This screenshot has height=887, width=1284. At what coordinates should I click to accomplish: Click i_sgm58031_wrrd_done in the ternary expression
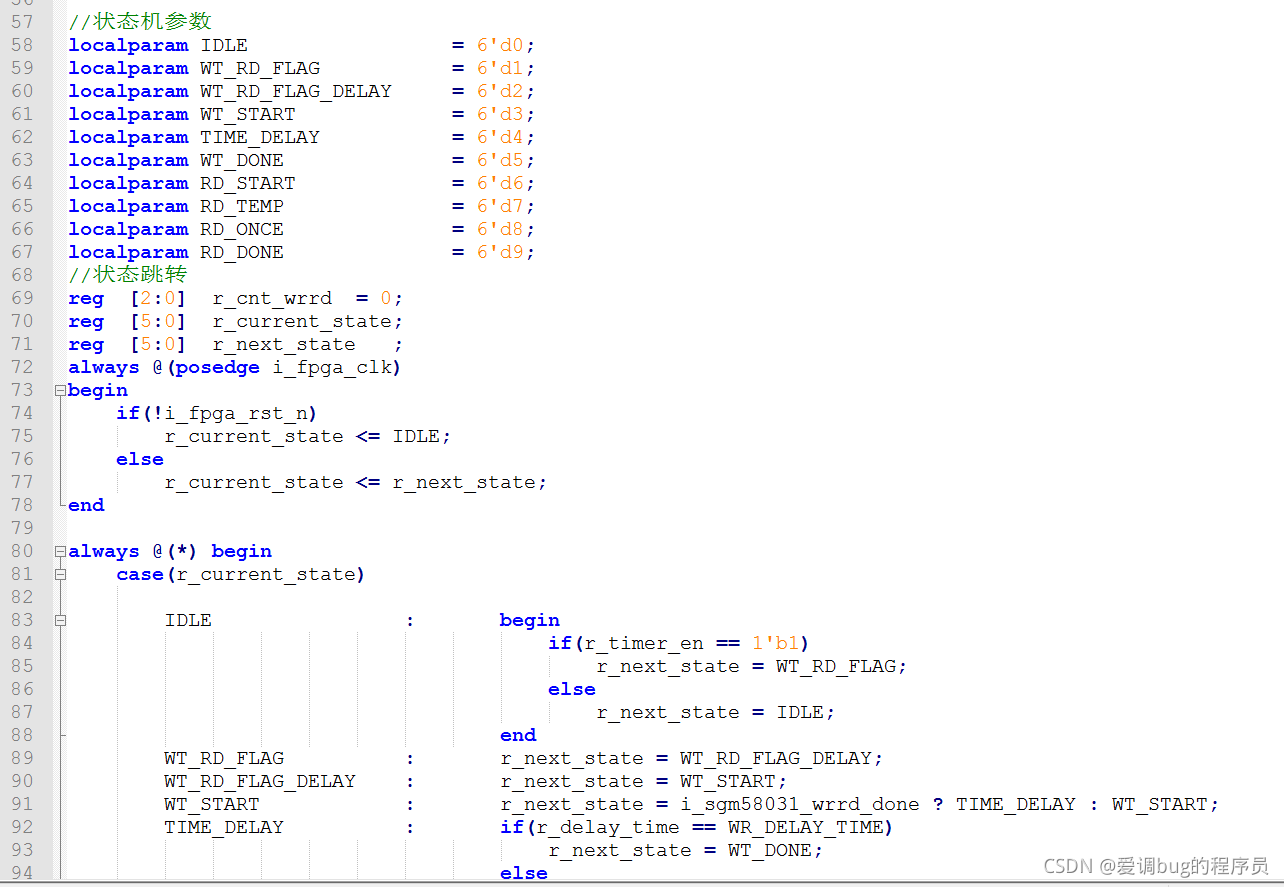point(800,804)
